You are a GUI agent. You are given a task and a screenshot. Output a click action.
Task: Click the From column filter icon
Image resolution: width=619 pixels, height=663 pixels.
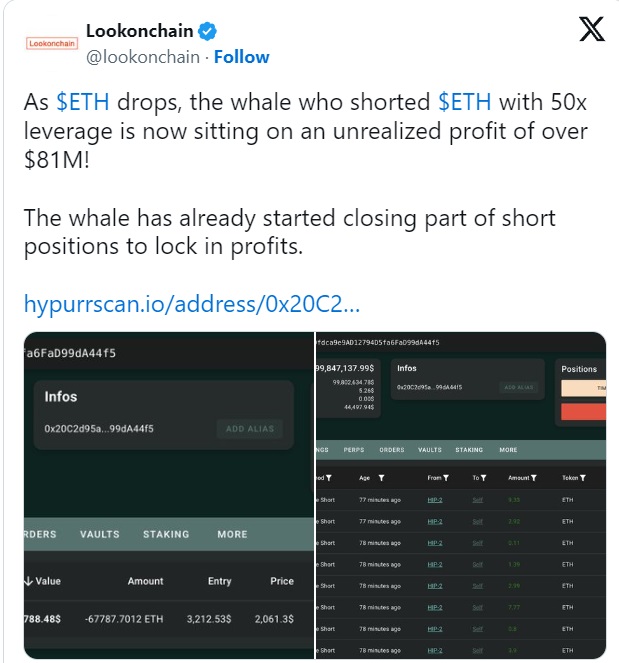446,478
